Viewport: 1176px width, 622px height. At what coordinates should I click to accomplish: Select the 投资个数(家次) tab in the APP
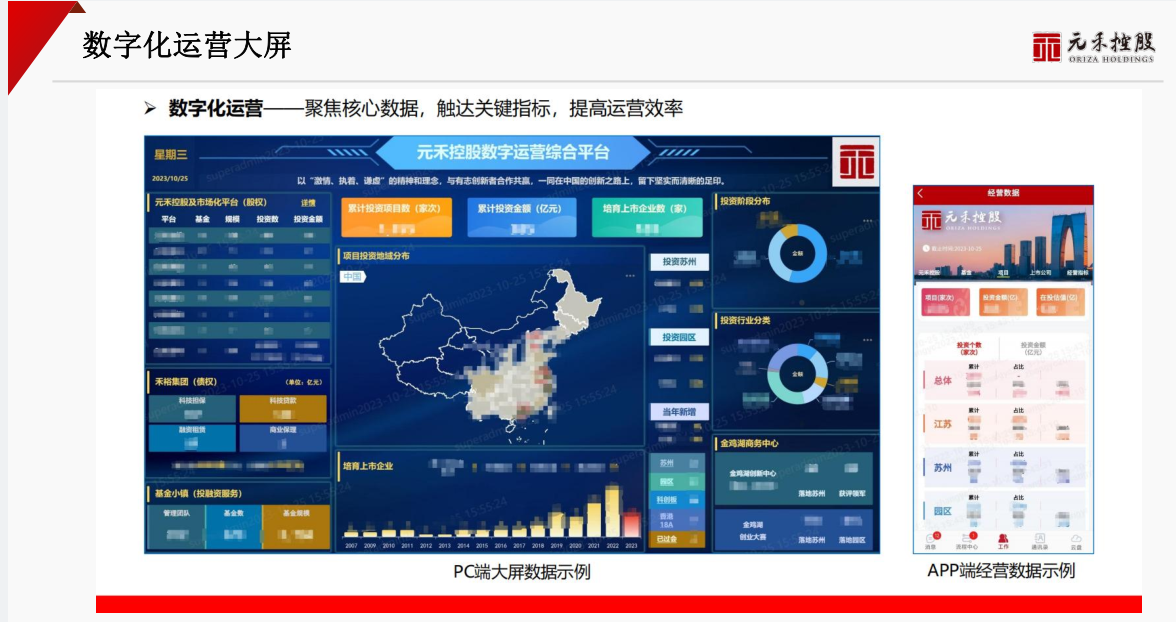(968, 349)
